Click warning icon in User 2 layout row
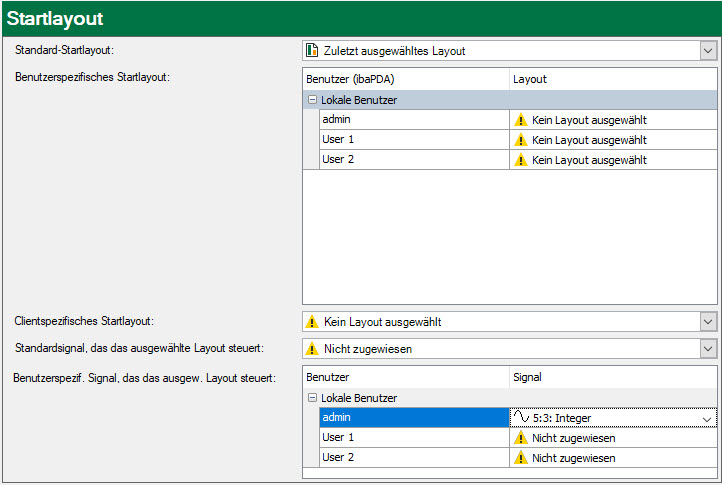The width and height of the screenshot is (722, 485). point(520,160)
